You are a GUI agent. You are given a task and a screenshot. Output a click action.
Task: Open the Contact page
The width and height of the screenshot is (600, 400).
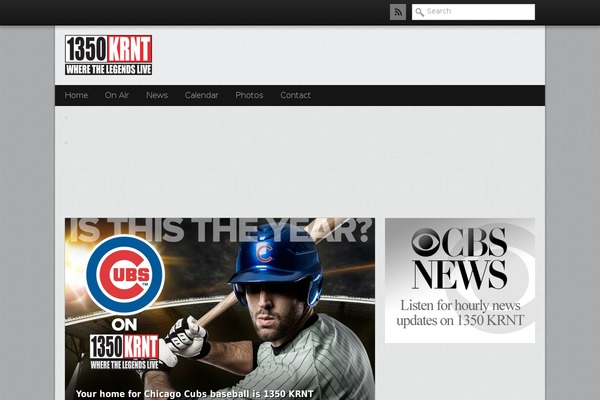click(x=295, y=95)
